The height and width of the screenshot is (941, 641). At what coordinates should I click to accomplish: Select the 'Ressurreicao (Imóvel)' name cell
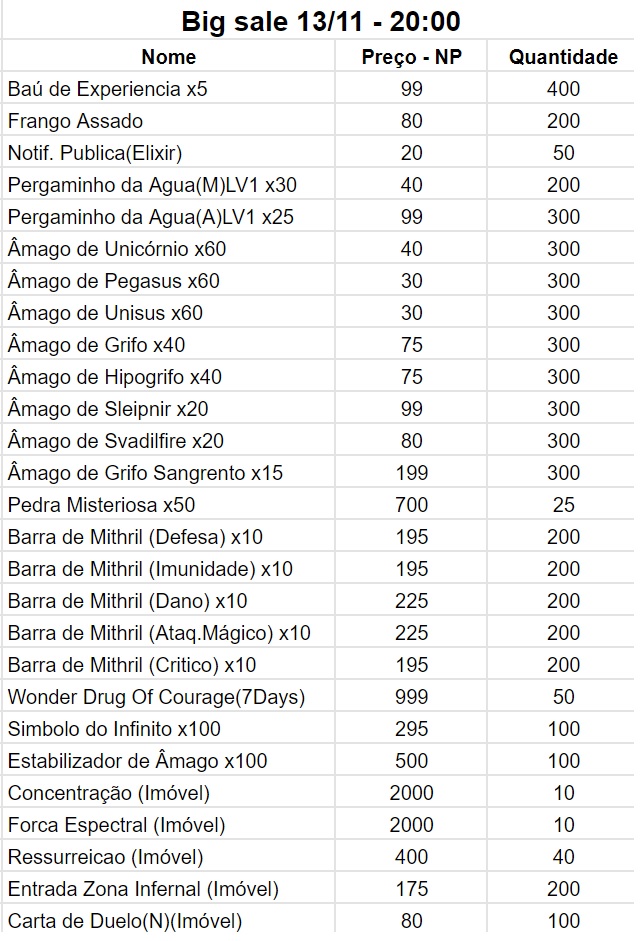[x=105, y=857]
